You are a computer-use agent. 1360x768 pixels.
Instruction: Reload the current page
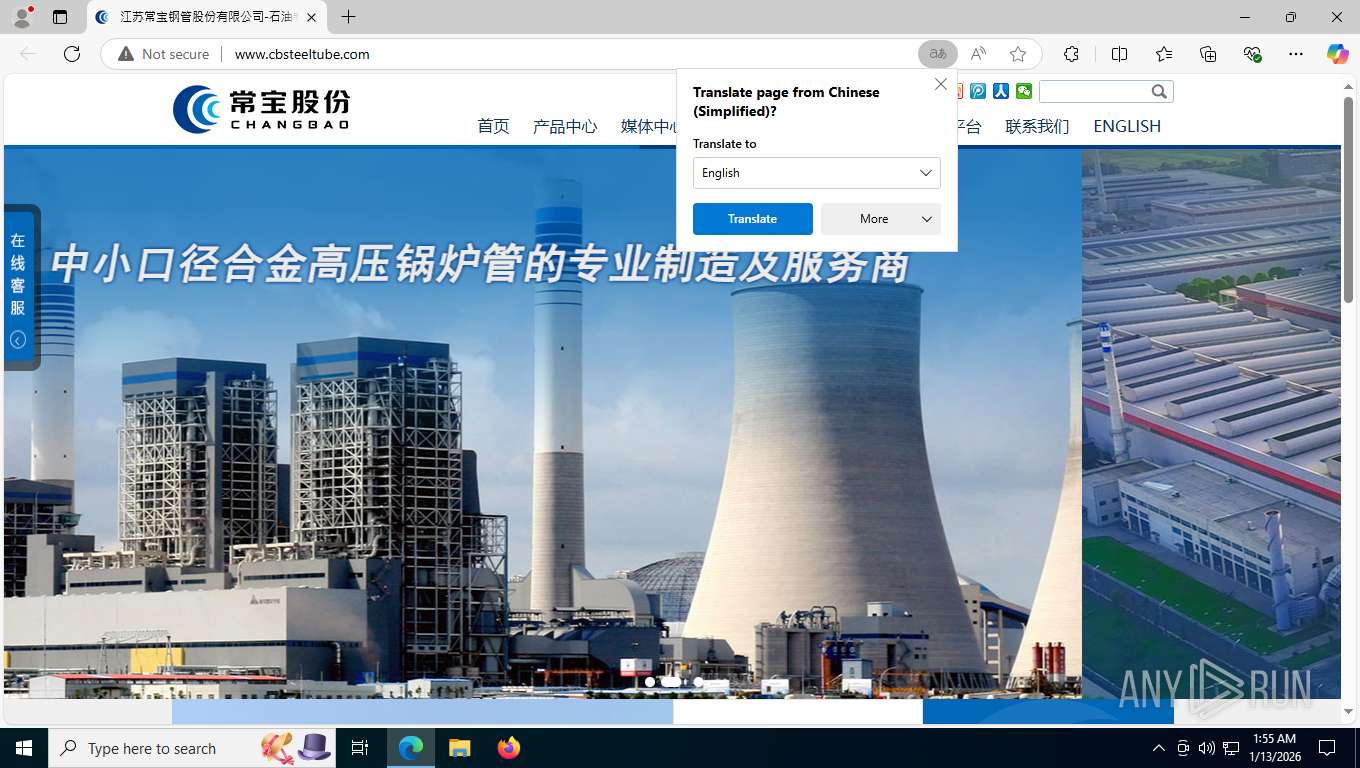pyautogui.click(x=72, y=54)
